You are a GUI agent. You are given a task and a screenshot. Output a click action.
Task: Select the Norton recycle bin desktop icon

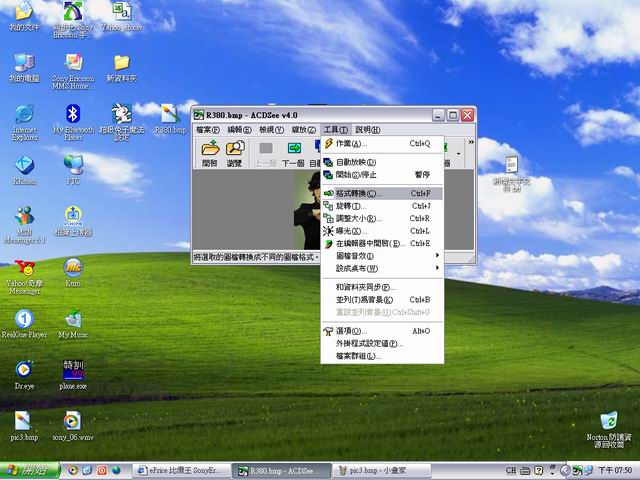pyautogui.click(x=609, y=431)
